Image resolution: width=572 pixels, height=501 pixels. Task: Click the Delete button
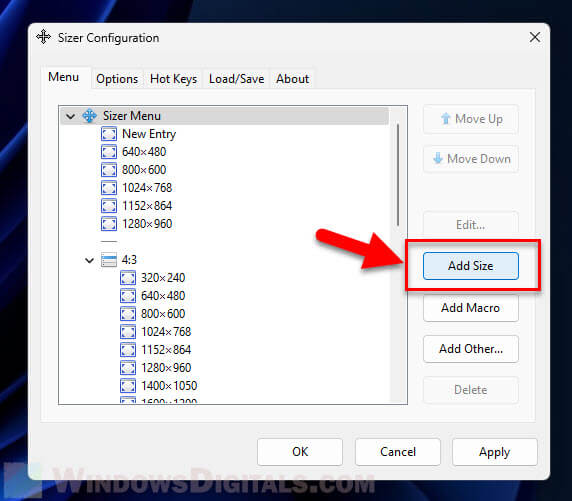[x=471, y=390]
